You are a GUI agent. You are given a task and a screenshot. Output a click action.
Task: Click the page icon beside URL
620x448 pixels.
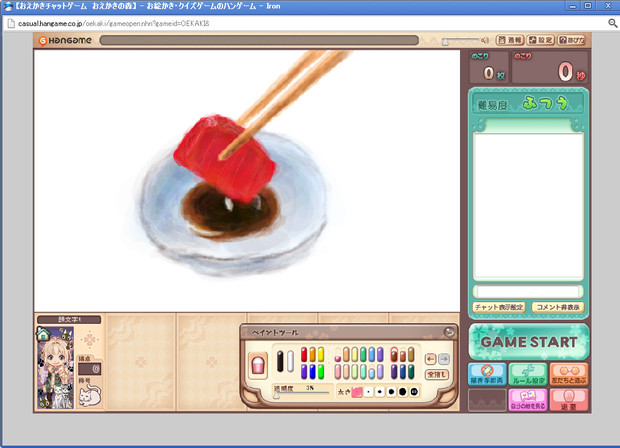pyautogui.click(x=11, y=23)
